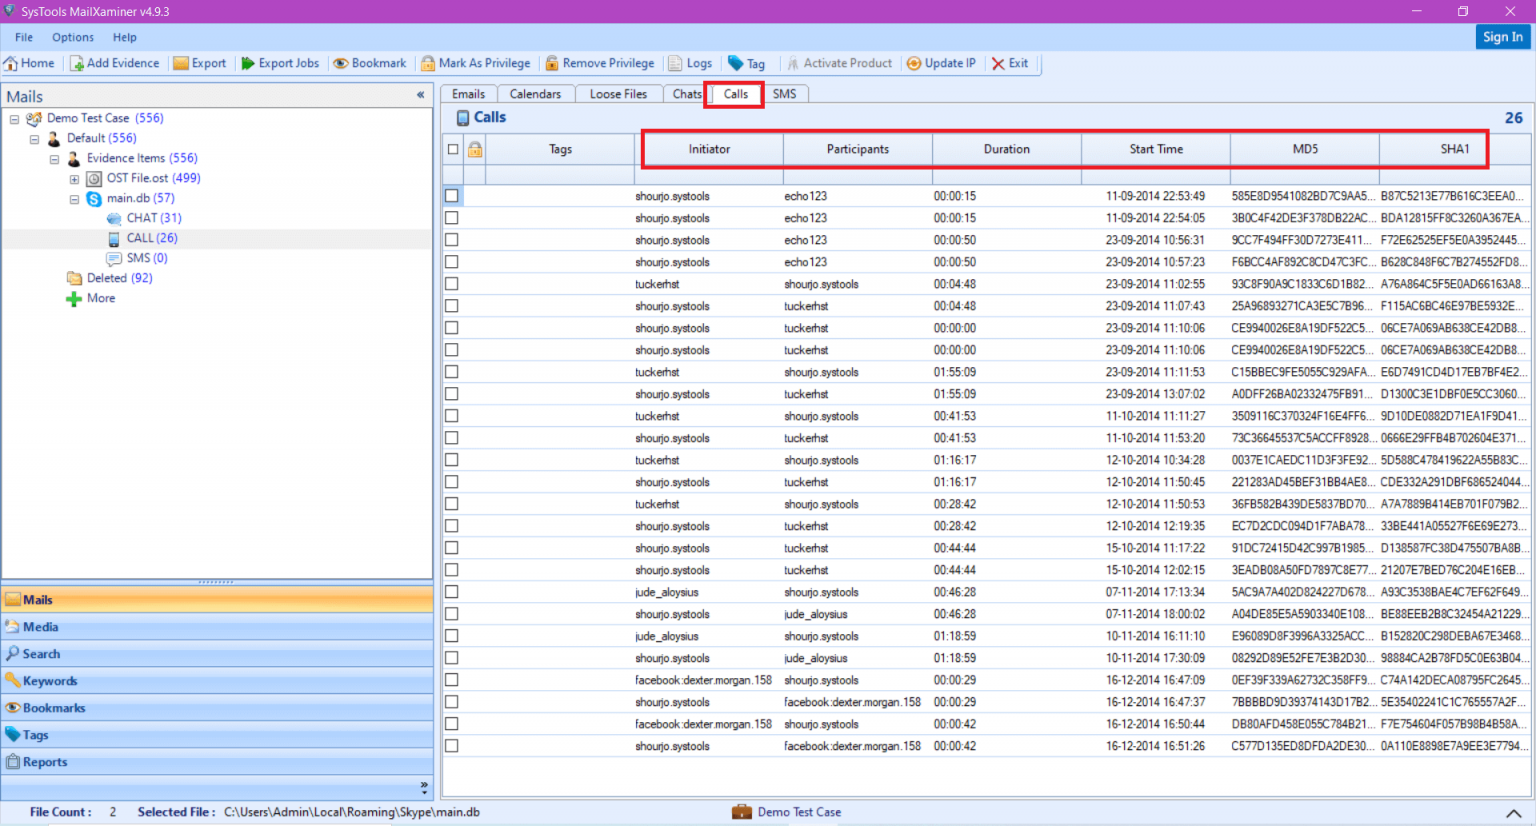1536x826 pixels.
Task: Click the Tags column filter field
Action: 560,176
